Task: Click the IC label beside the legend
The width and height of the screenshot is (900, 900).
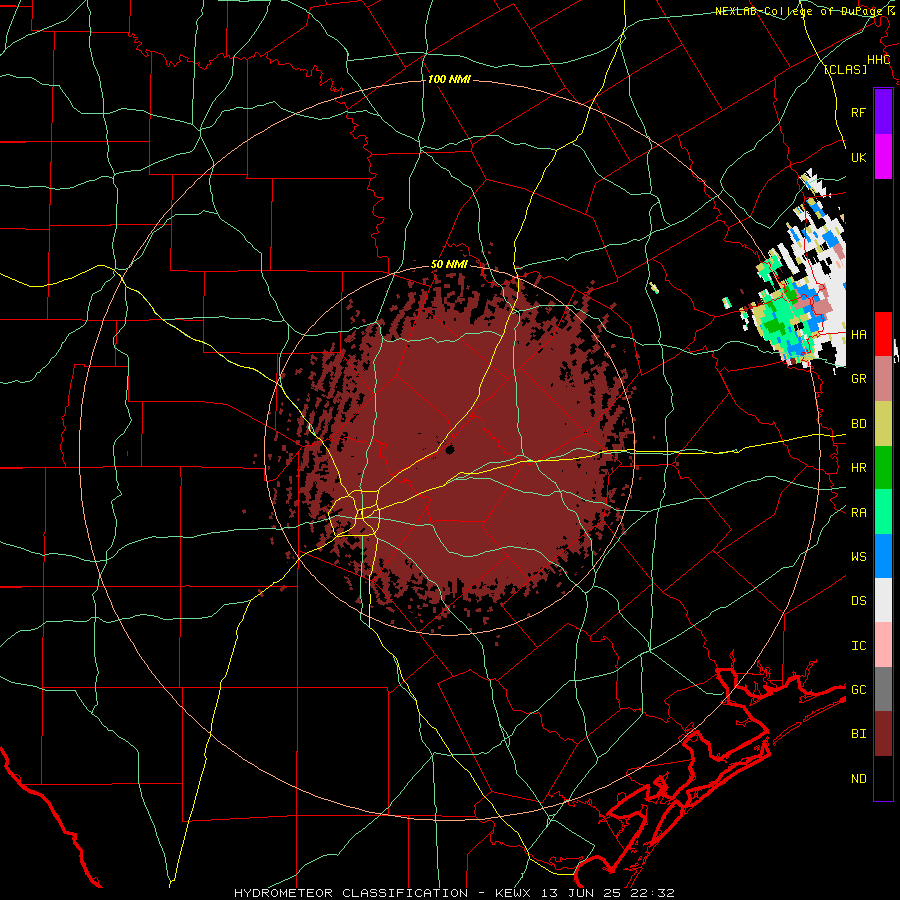Action: pos(858,646)
